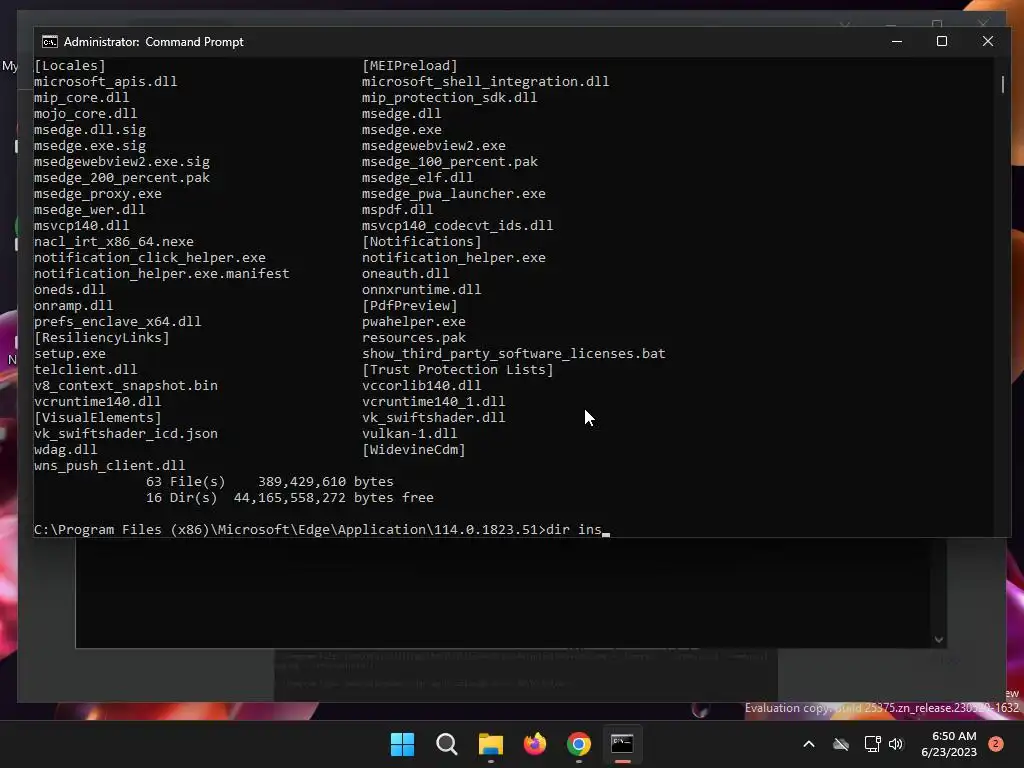Click microsoft_shell_integration.dll entry
Viewport: 1024px width, 768px height.
coord(485,82)
